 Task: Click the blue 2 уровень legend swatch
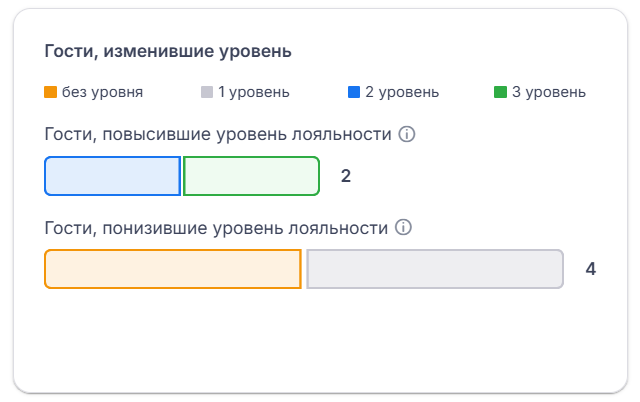354,92
